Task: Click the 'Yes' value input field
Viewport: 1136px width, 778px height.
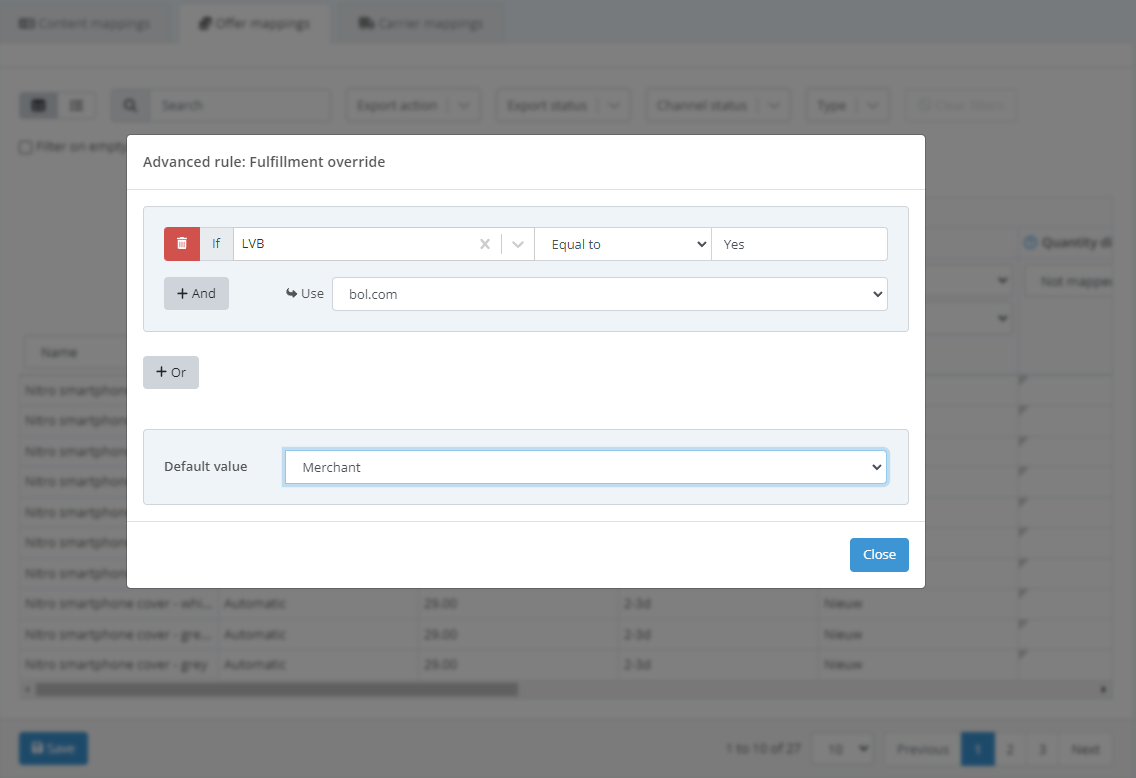Action: click(798, 244)
